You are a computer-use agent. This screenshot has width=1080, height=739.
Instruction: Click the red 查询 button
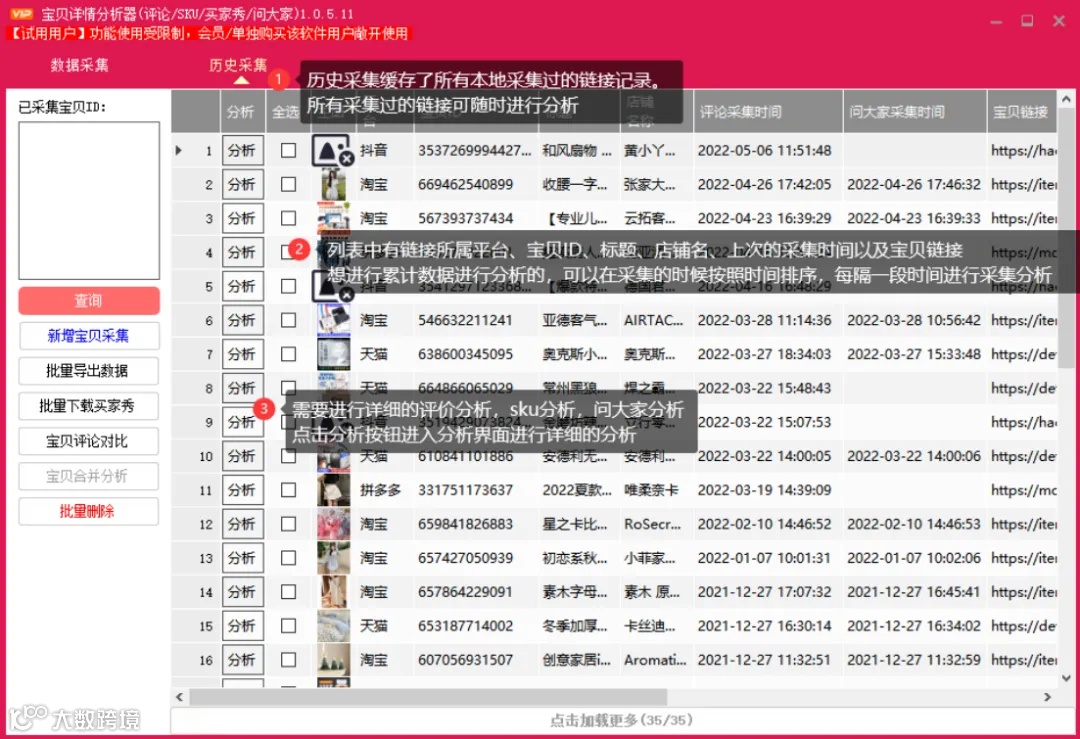click(x=89, y=300)
